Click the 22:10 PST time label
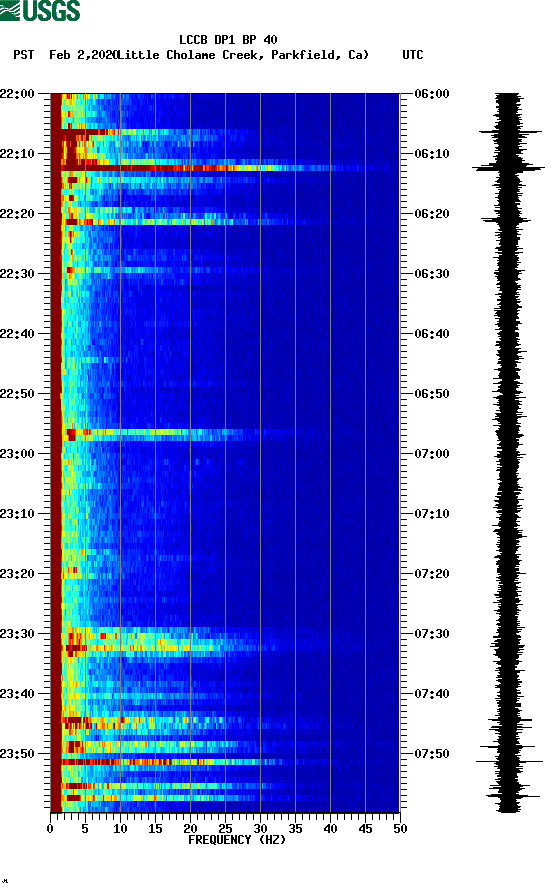Screen dimensions: 552x892 [18, 154]
